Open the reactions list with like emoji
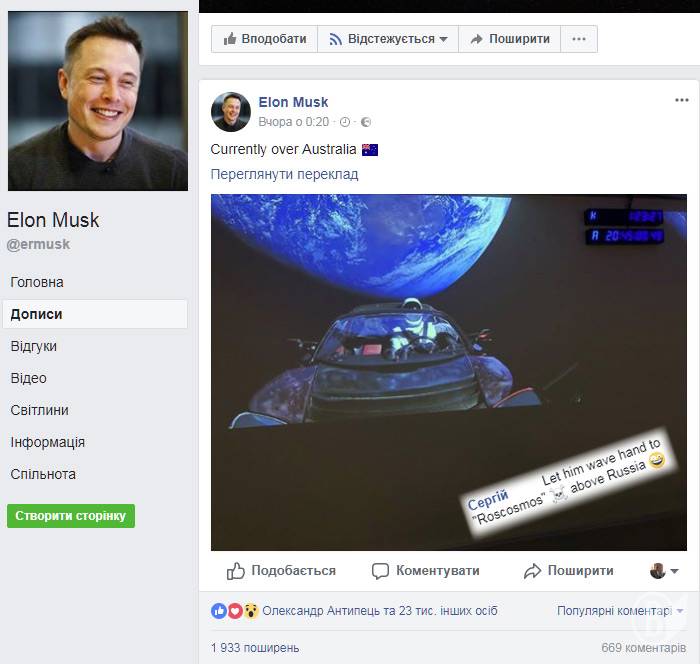This screenshot has width=700, height=664. coord(219,610)
